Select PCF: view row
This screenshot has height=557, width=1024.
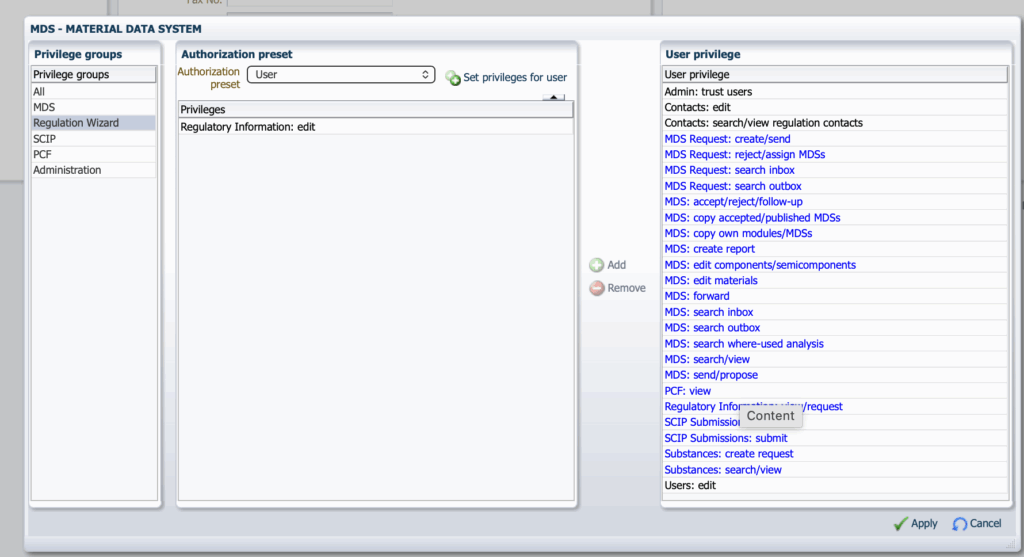(835, 390)
